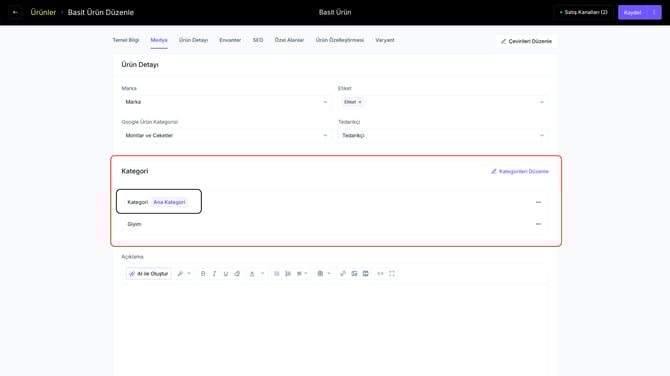The image size is (670, 376).
Task: Switch to the Temel Bilgi tab
Action: pyautogui.click(x=126, y=40)
